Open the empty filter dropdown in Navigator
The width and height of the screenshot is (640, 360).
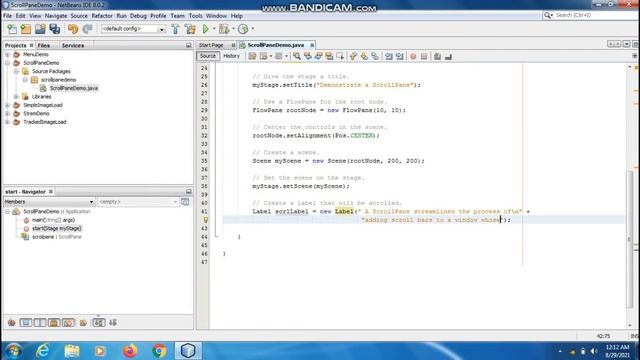point(175,202)
